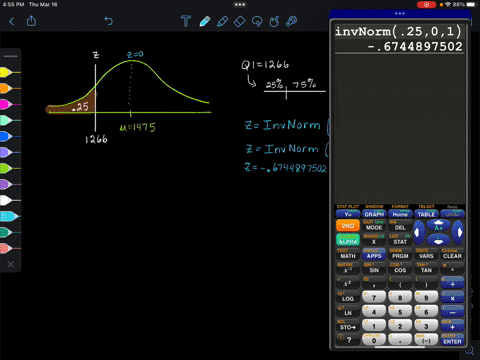This screenshot has height=360, width=480.
Task: Pick the cyan pen in sidebar
Action: click(10, 216)
